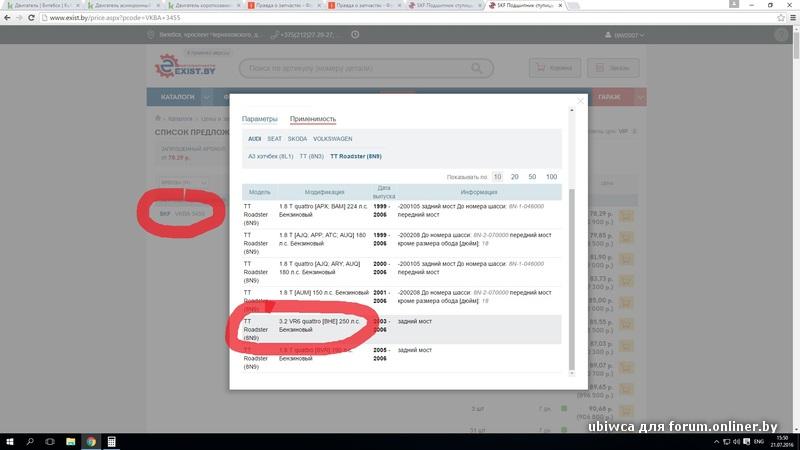Screen dimensions: 800x450
Task: Open Task View from the taskbar
Action: click(50, 442)
